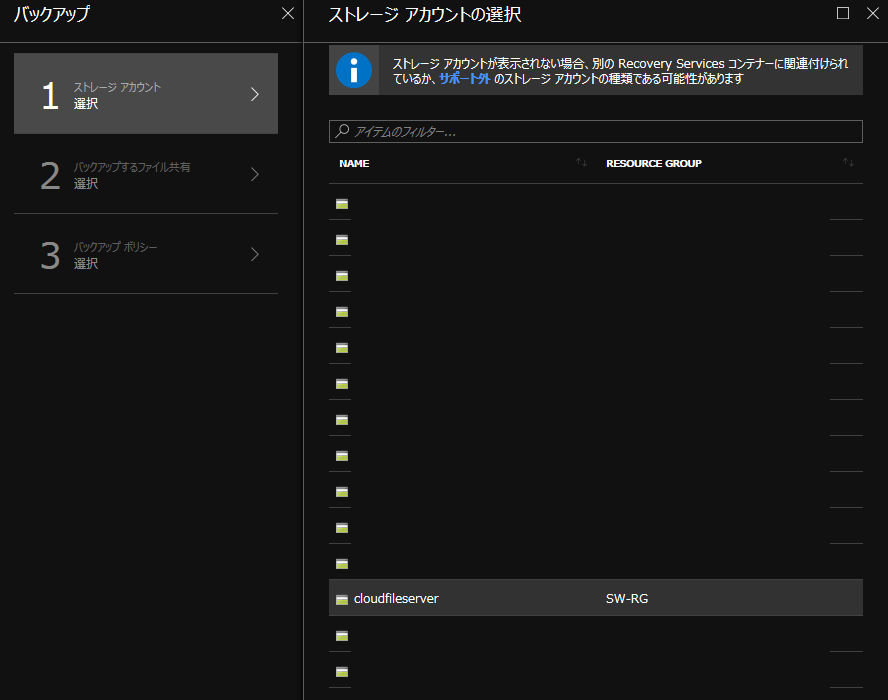Sort by NAME column arrows icon
This screenshot has width=888, height=700.
pyautogui.click(x=581, y=162)
